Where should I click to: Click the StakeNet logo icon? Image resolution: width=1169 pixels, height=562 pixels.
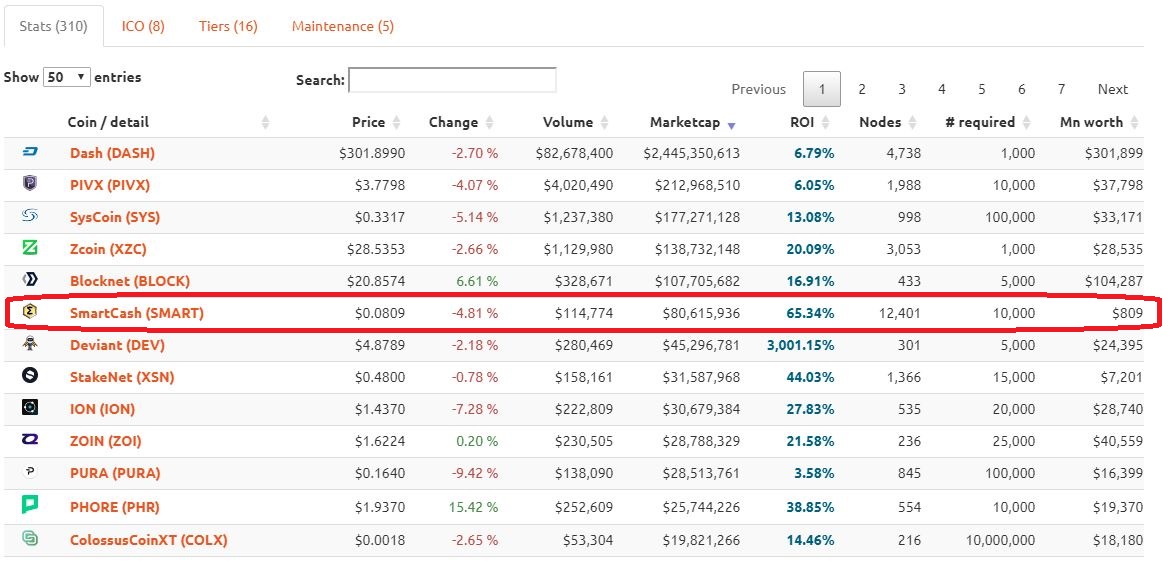[31, 376]
